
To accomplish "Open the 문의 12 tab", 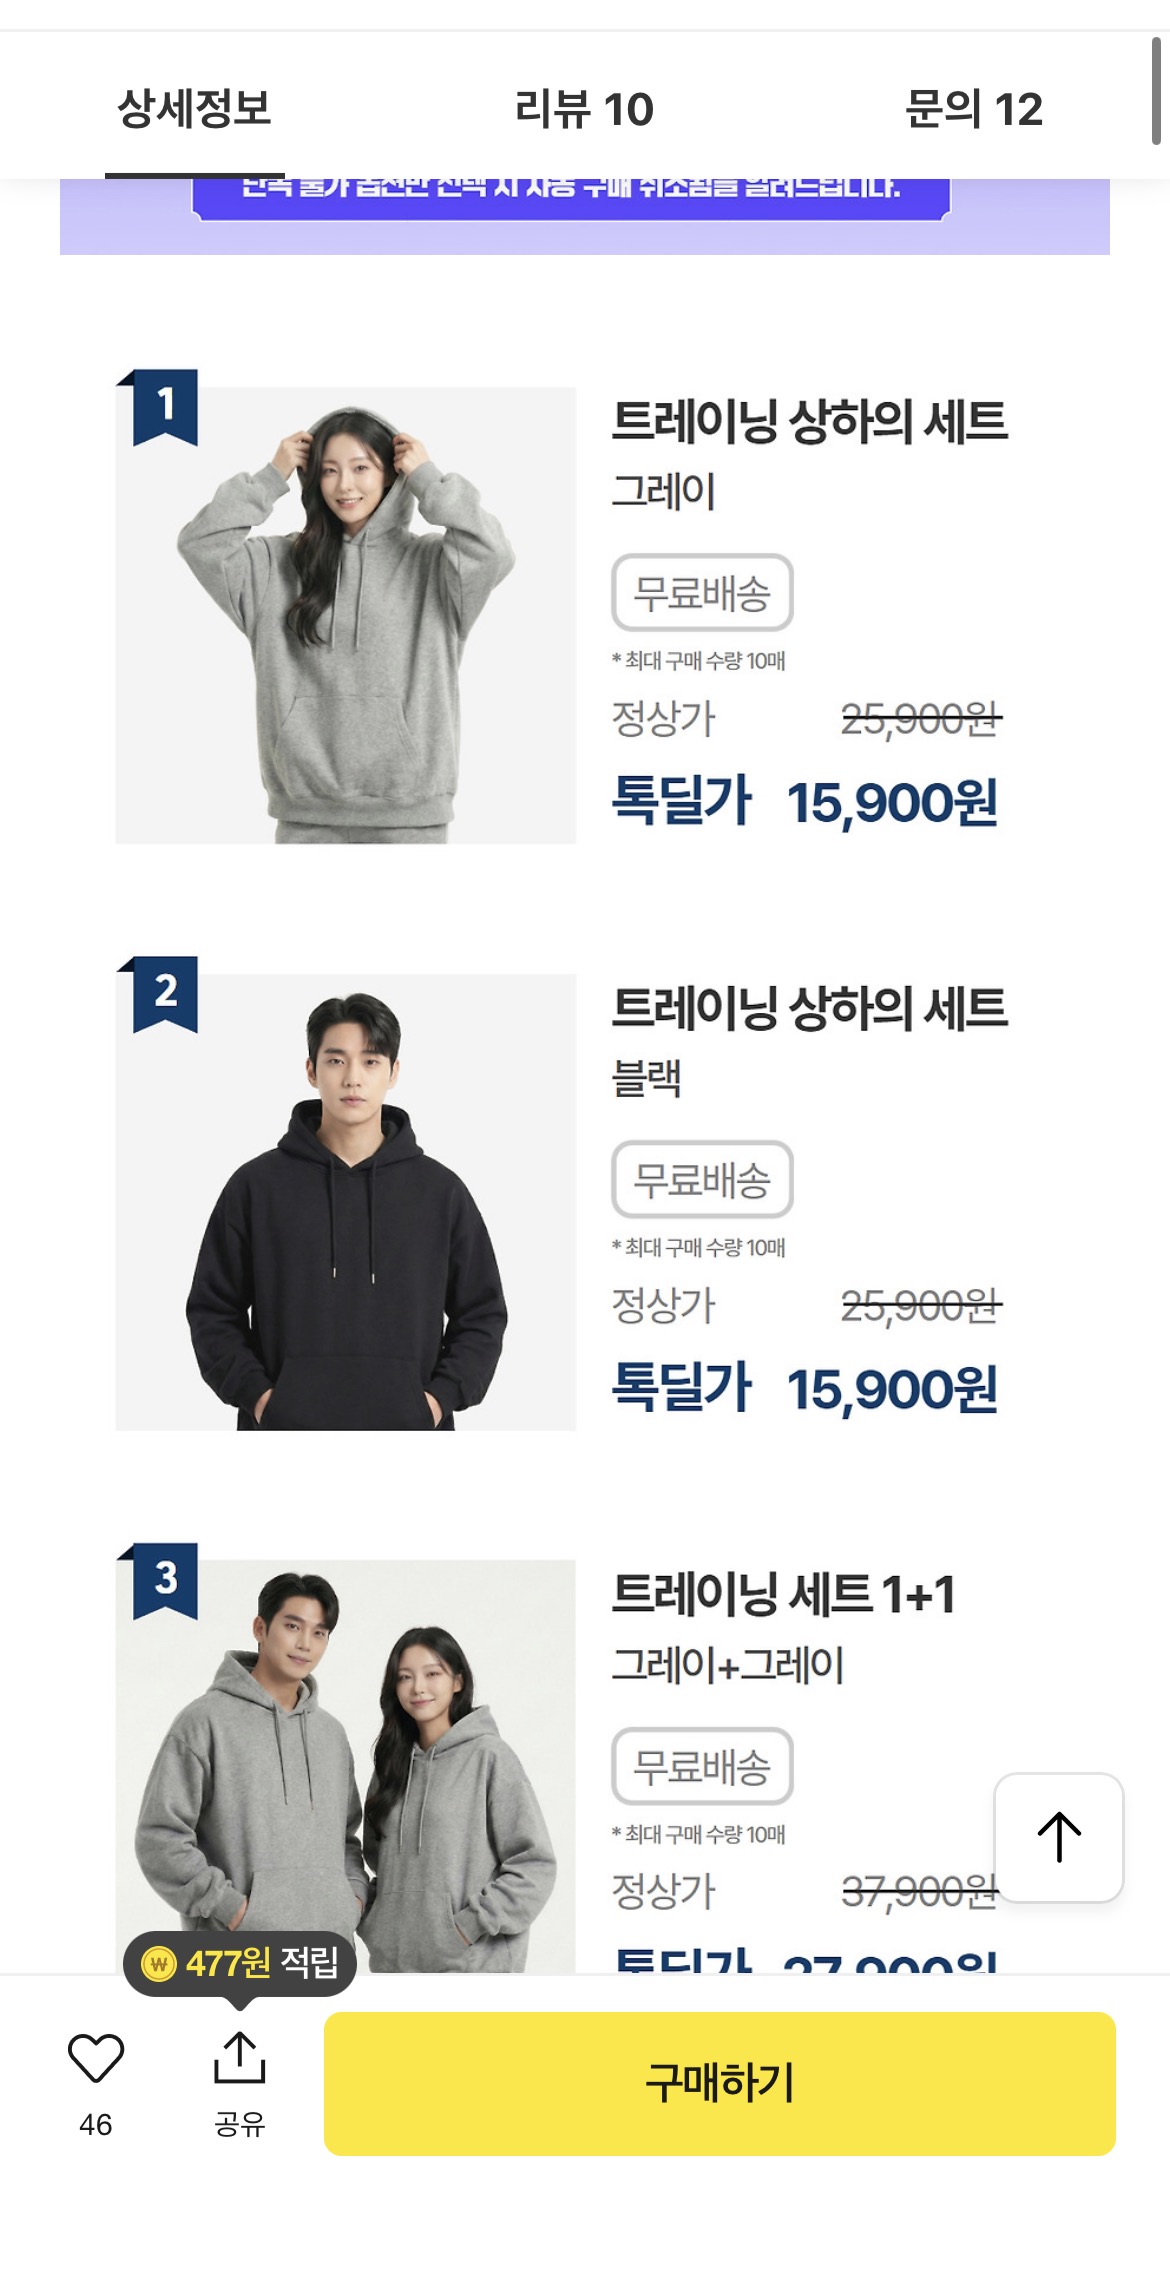I will [x=973, y=108].
